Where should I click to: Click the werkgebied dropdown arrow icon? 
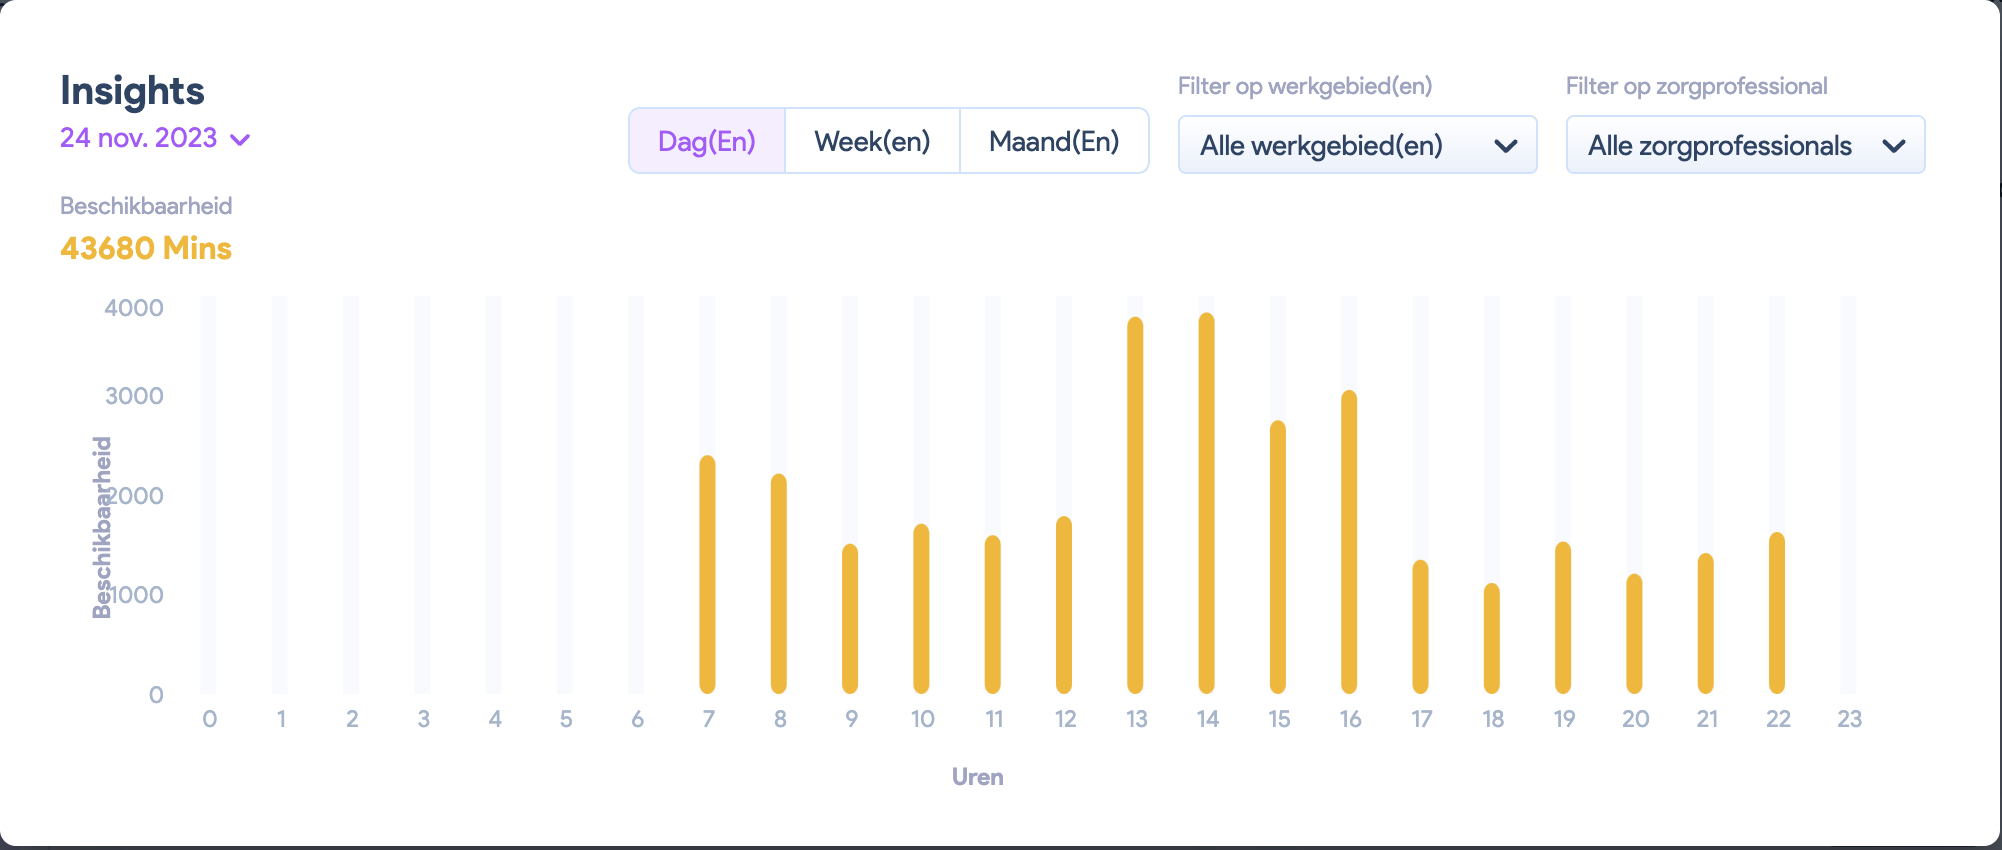tap(1505, 147)
